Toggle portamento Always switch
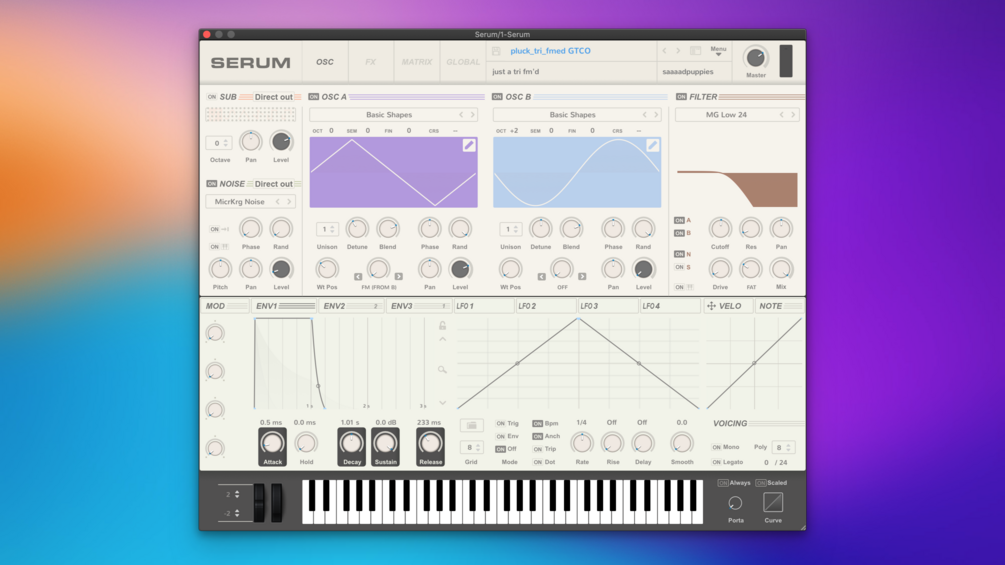 click(723, 483)
